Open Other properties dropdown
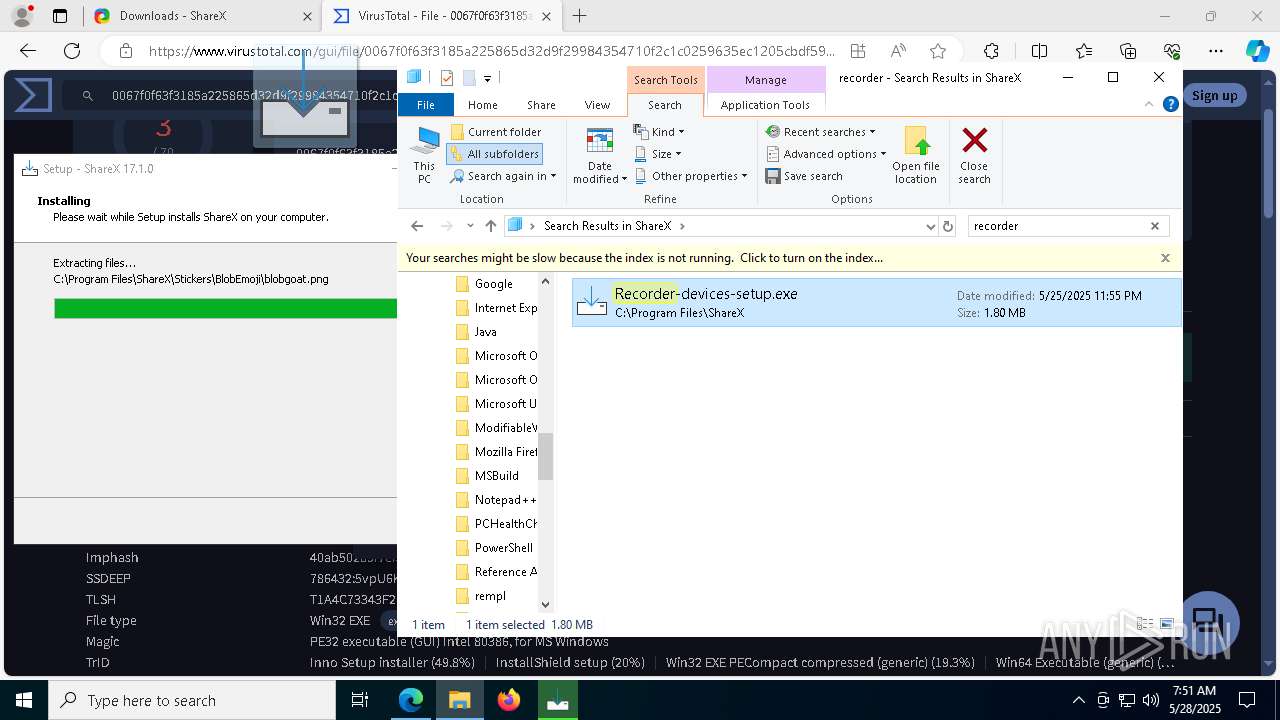Viewport: 1280px width, 720px height. (691, 176)
